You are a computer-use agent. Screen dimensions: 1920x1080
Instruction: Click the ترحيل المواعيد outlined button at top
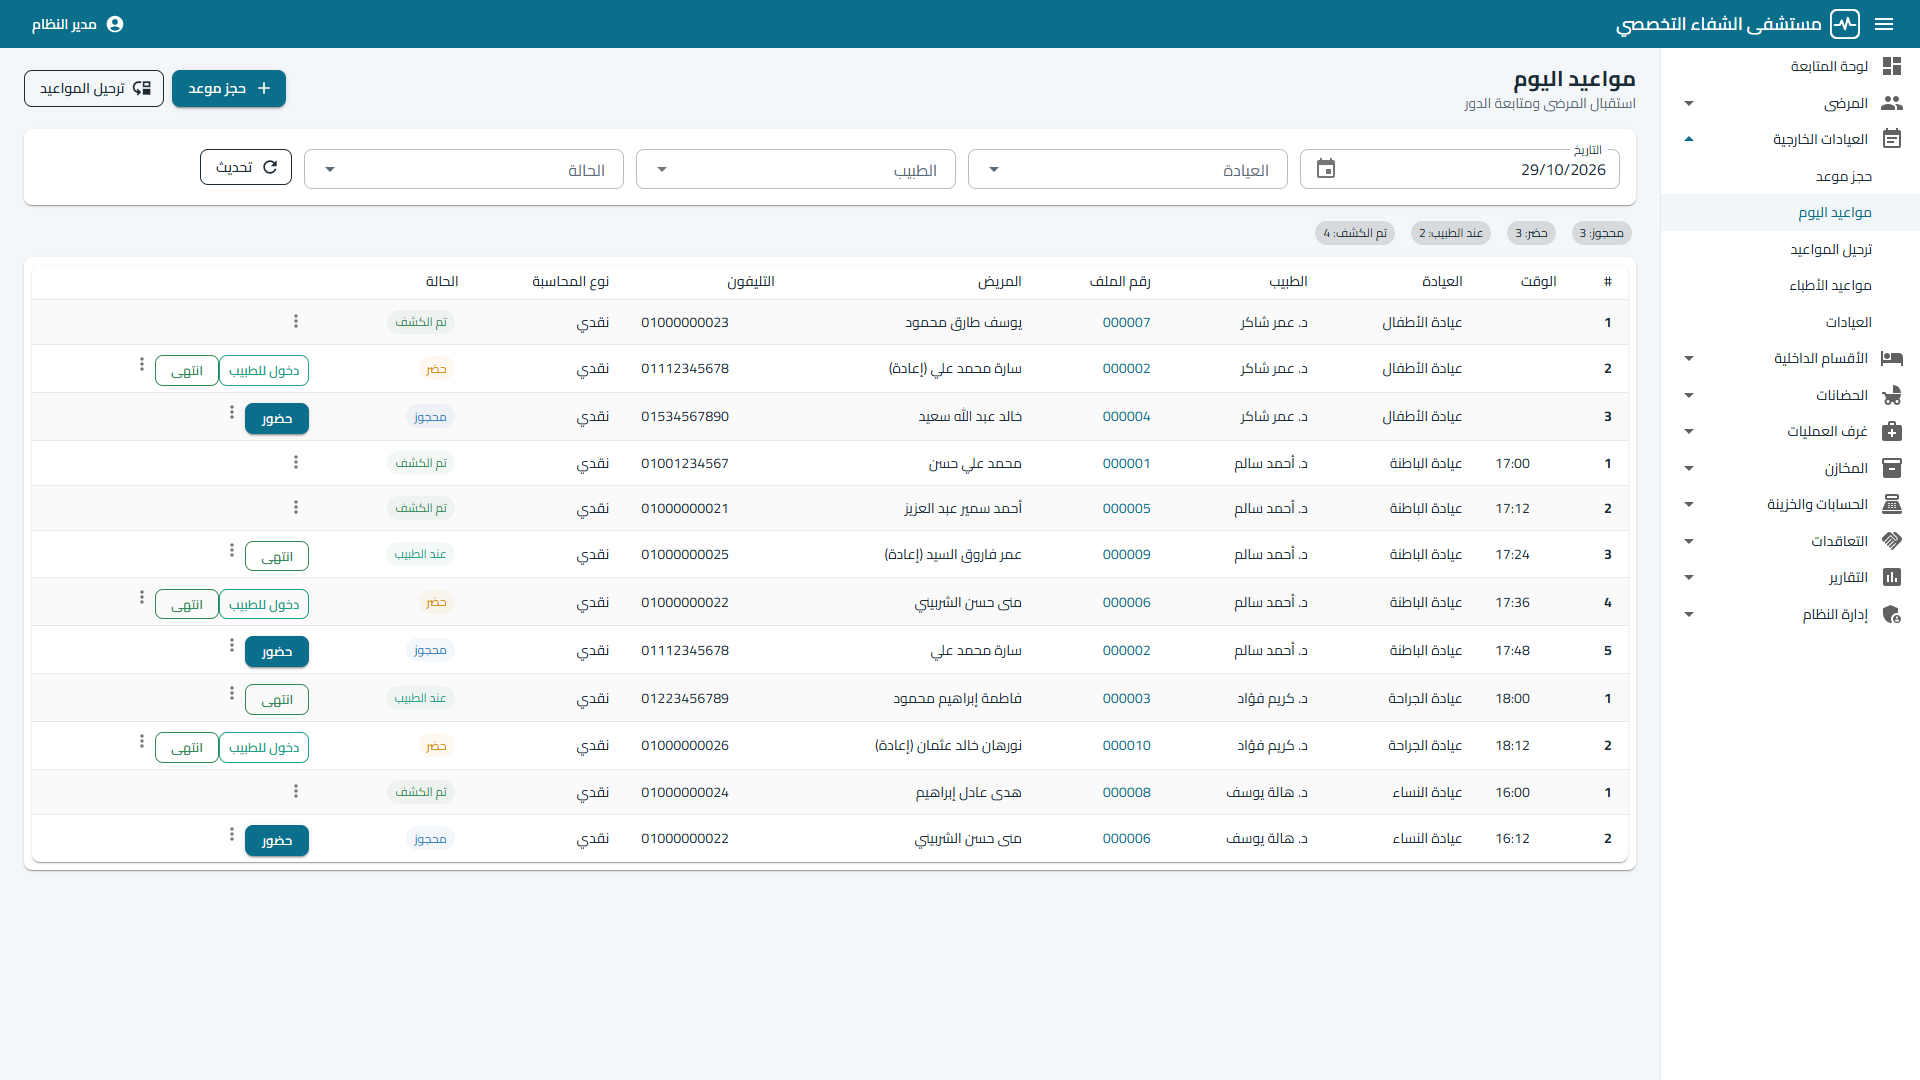(94, 88)
